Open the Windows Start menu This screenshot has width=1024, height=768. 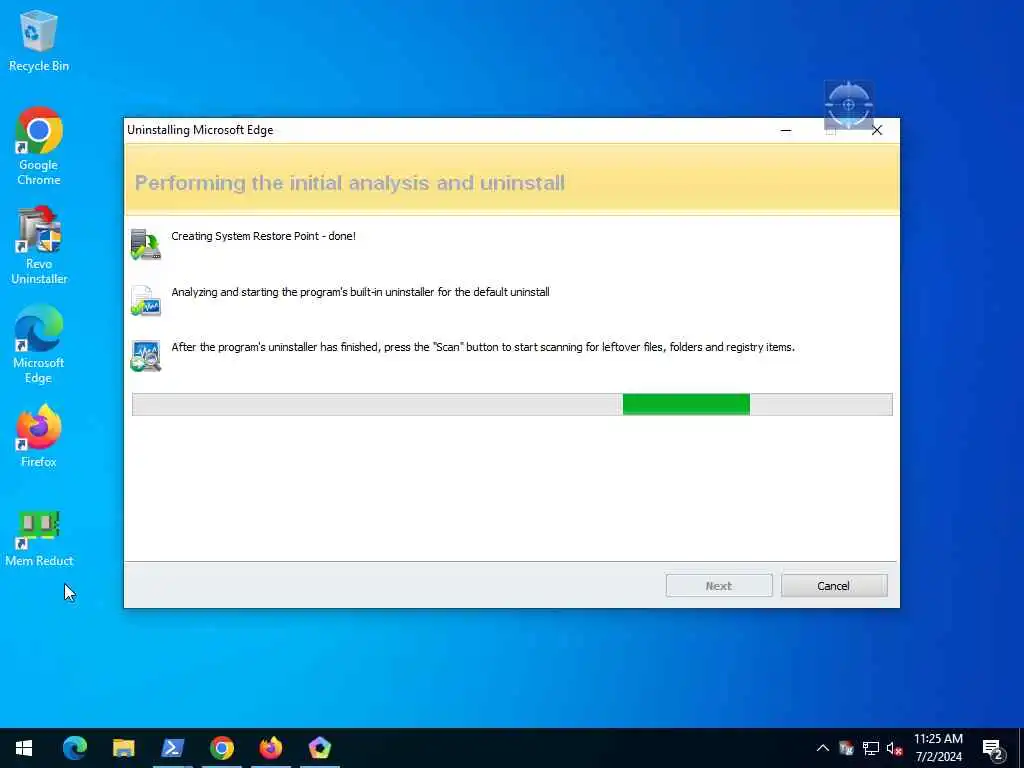point(24,748)
